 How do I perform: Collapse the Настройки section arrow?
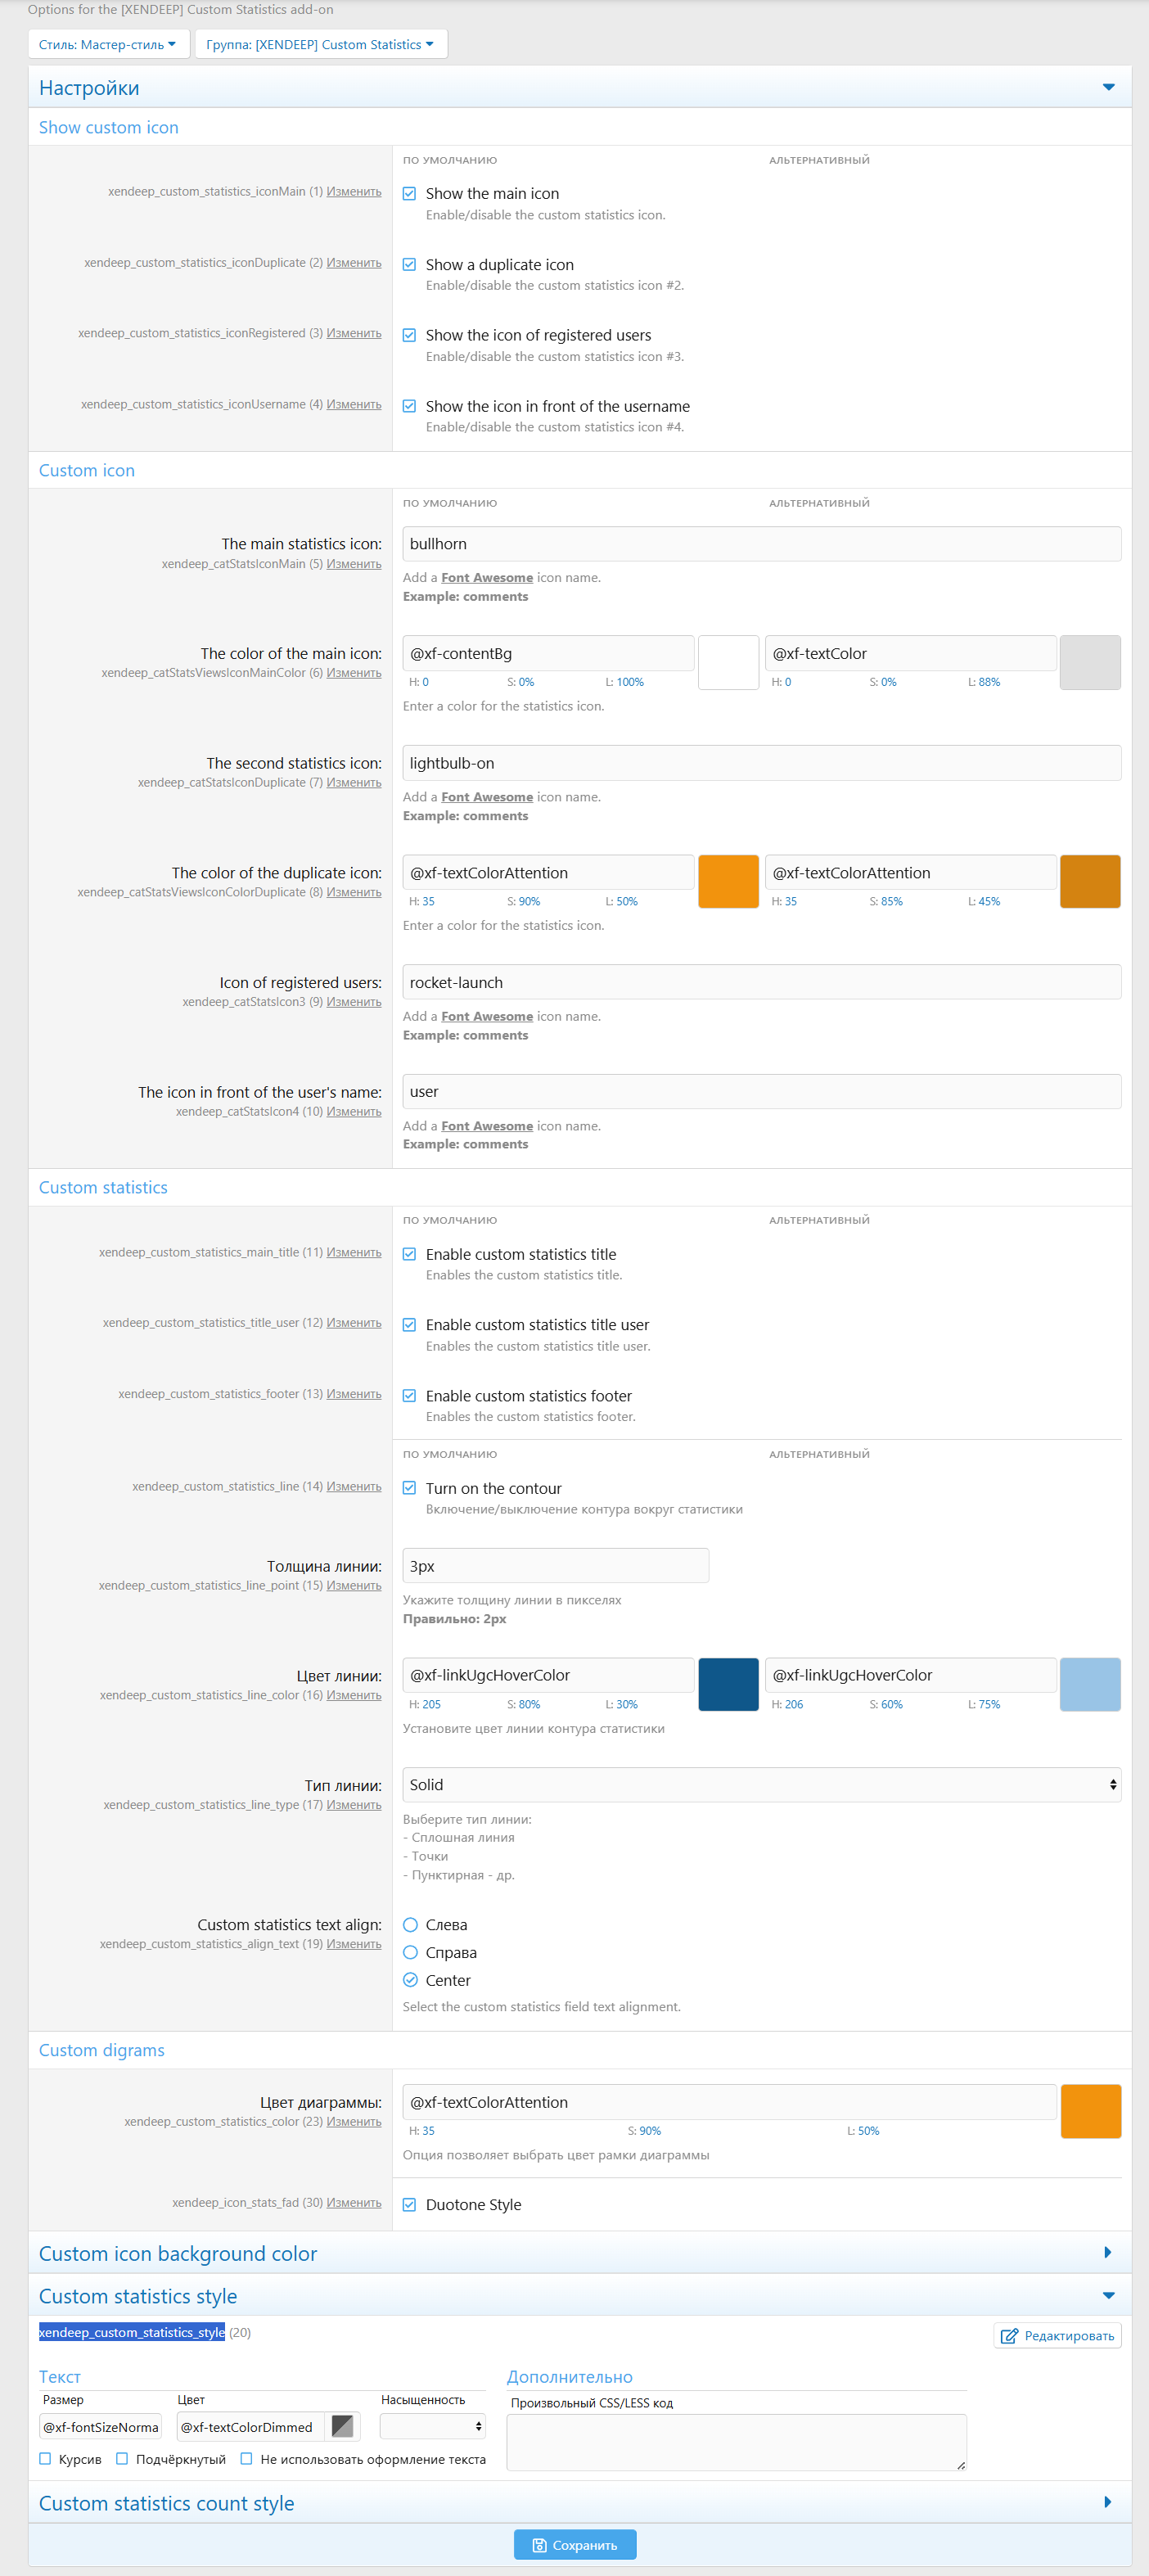[x=1108, y=88]
